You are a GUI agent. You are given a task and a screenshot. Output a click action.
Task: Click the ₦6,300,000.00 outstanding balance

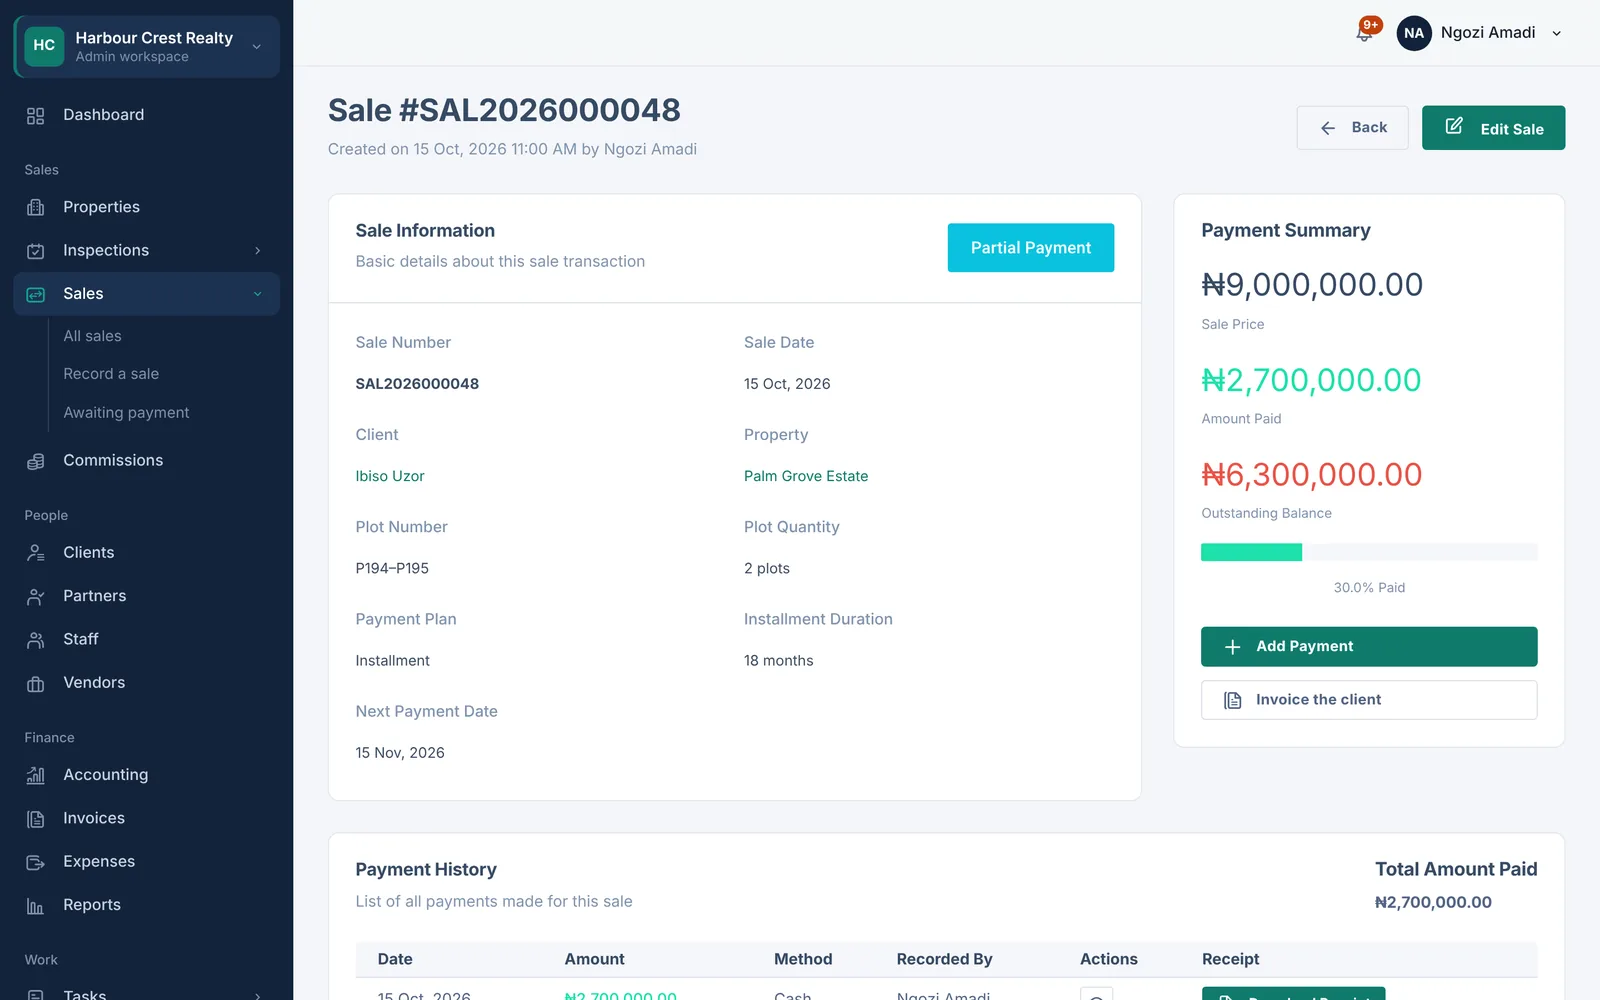(x=1311, y=475)
